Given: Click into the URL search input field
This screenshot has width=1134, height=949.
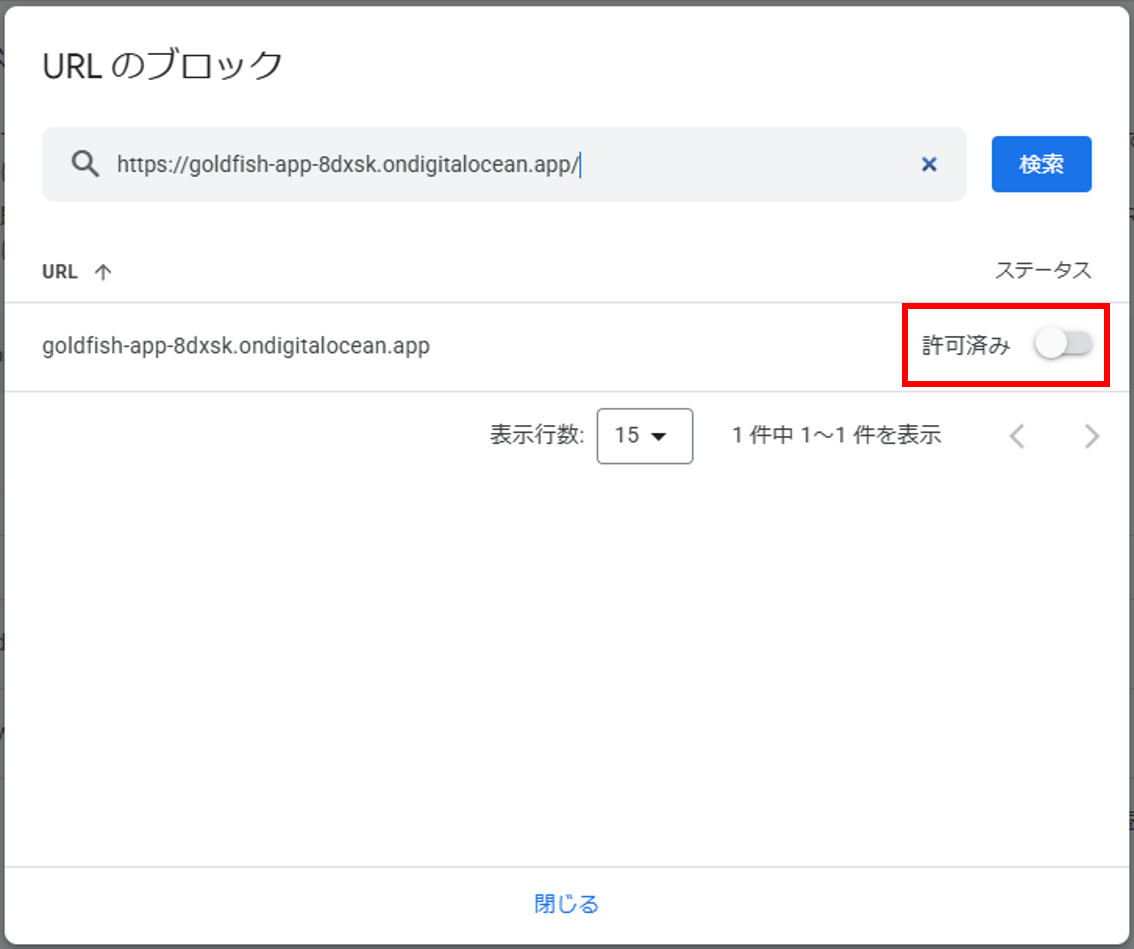Looking at the screenshot, I should pos(500,164).
